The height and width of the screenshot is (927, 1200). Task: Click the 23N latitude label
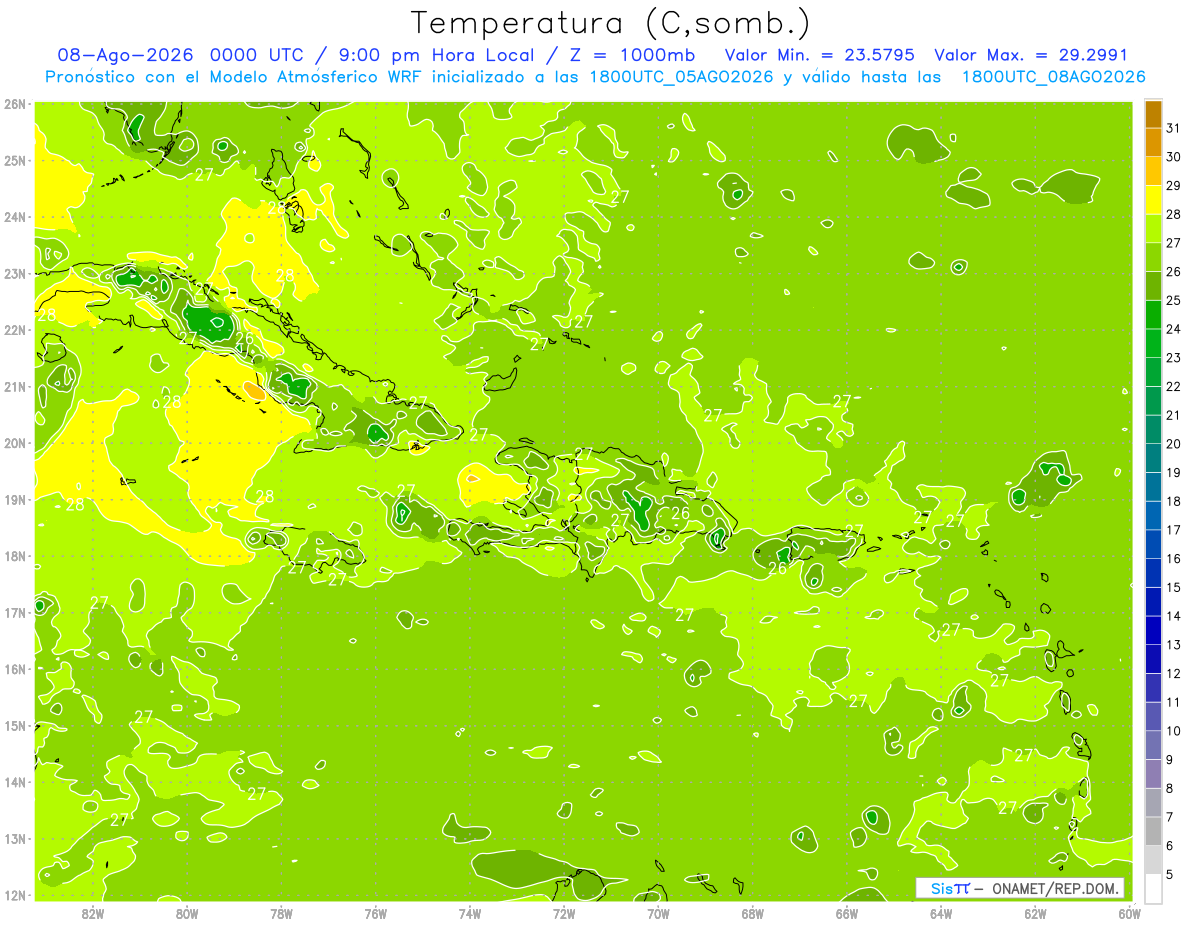point(14,273)
